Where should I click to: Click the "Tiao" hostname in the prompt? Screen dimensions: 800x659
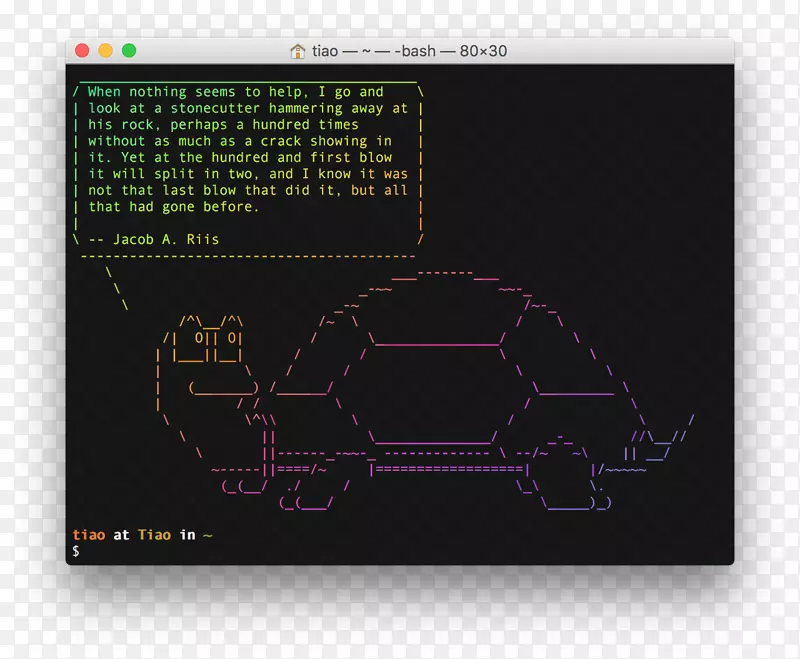tap(157, 534)
